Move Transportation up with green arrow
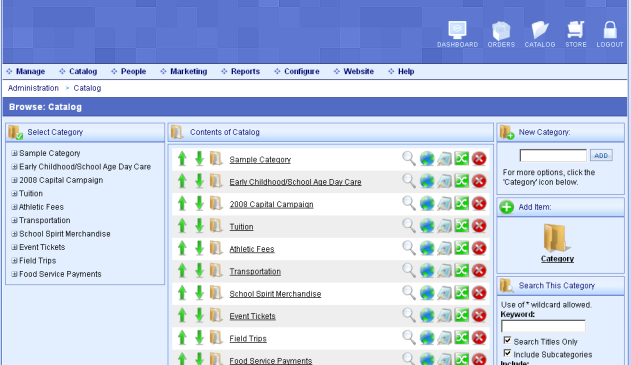The image size is (631, 365). point(182,270)
